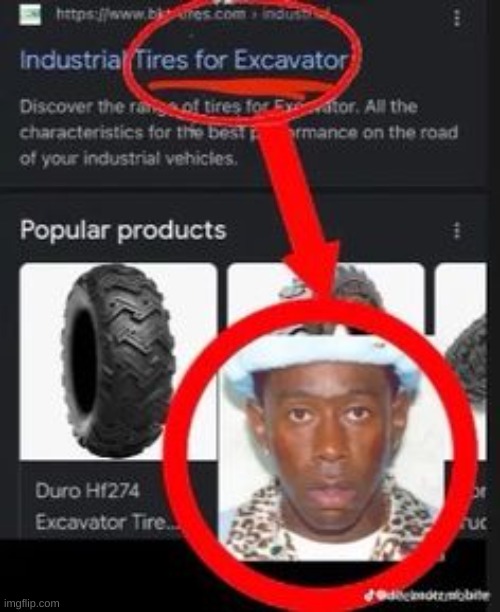Click the truncated product text on the third card
500x612 pixels.
(x=478, y=507)
